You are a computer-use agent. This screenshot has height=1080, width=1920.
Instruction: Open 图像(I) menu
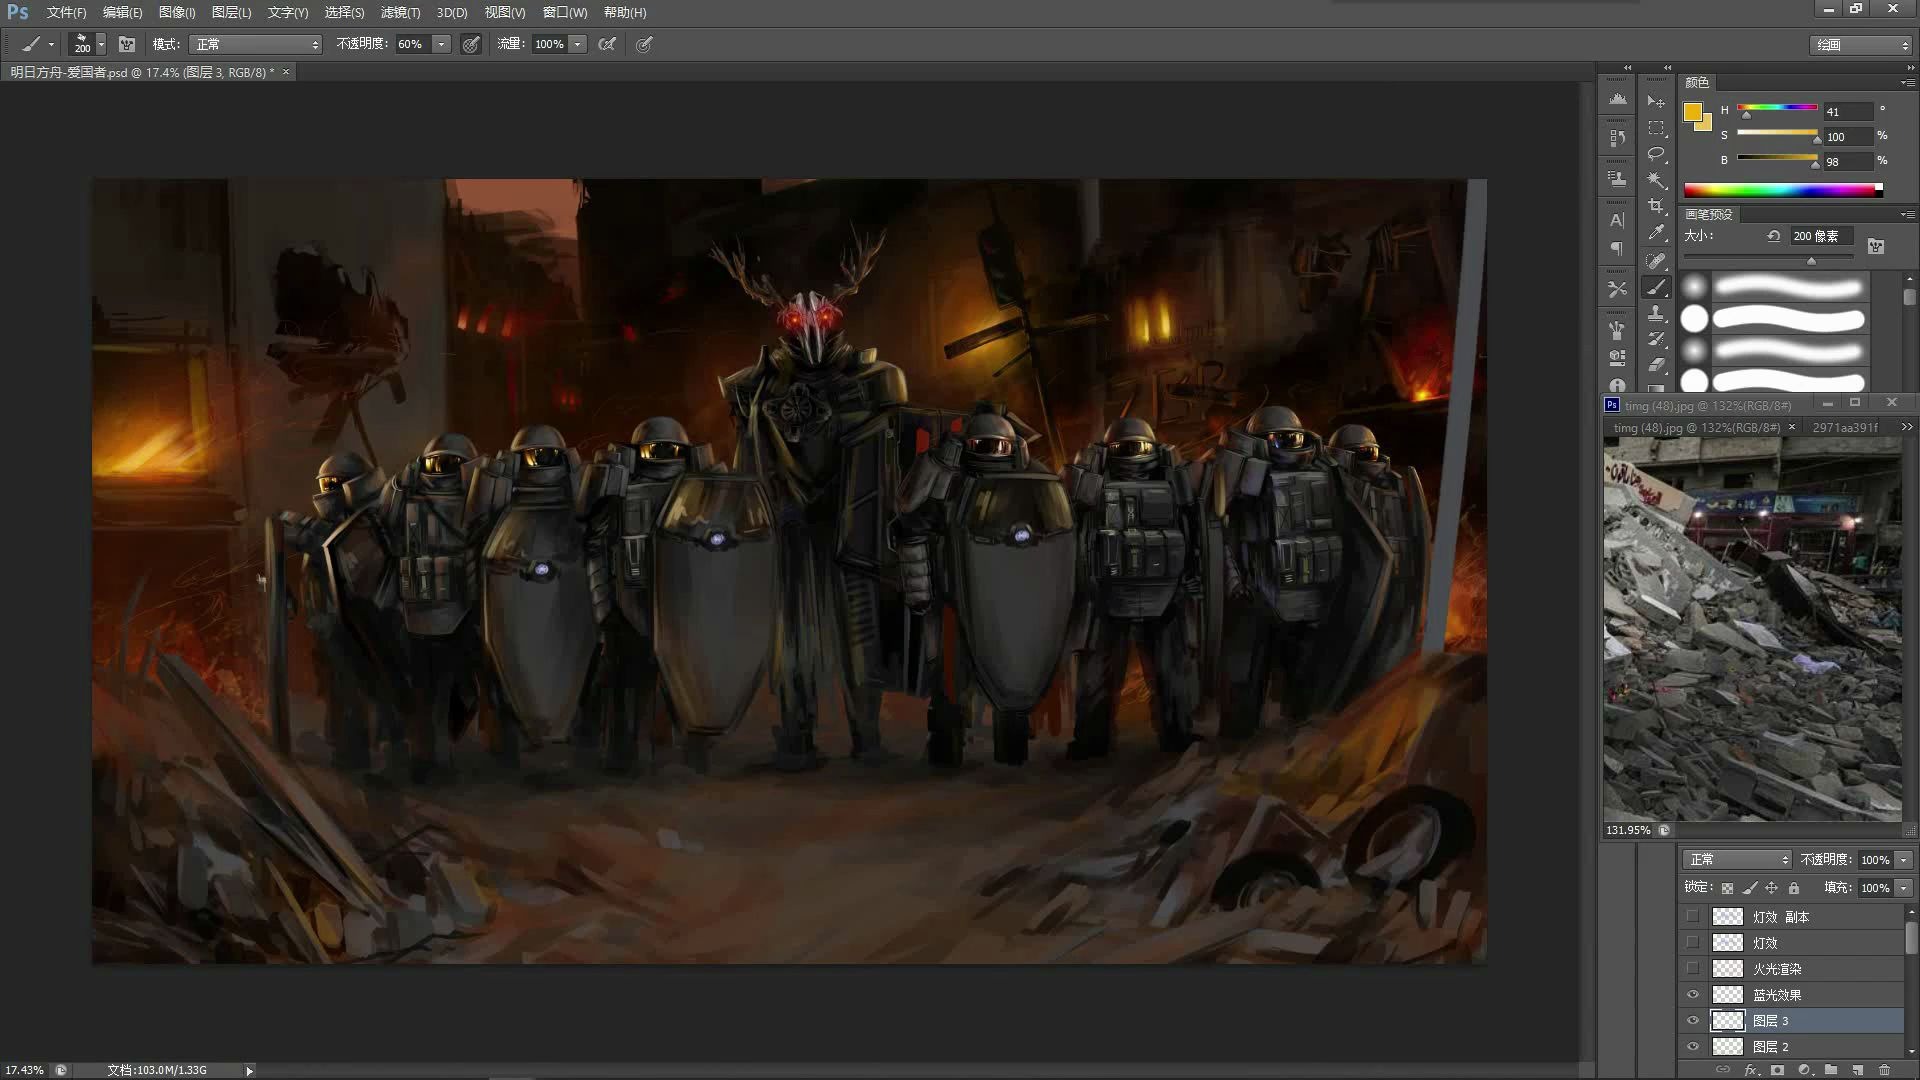pyautogui.click(x=177, y=12)
